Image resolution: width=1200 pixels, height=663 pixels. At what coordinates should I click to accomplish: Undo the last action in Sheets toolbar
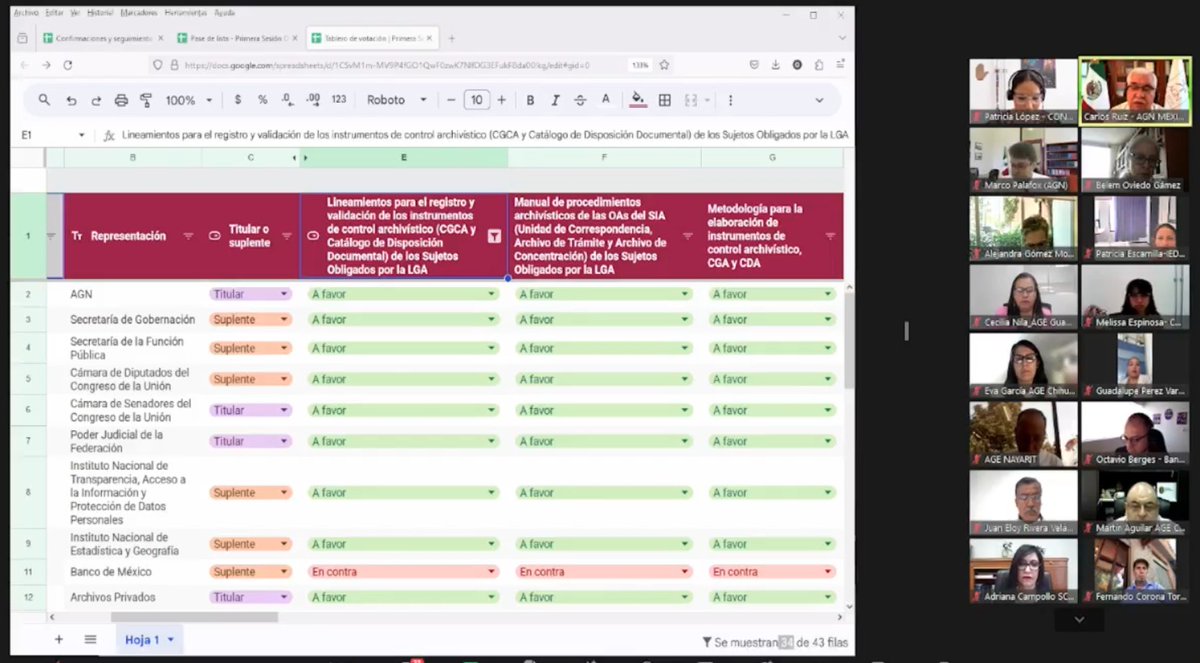[x=71, y=100]
